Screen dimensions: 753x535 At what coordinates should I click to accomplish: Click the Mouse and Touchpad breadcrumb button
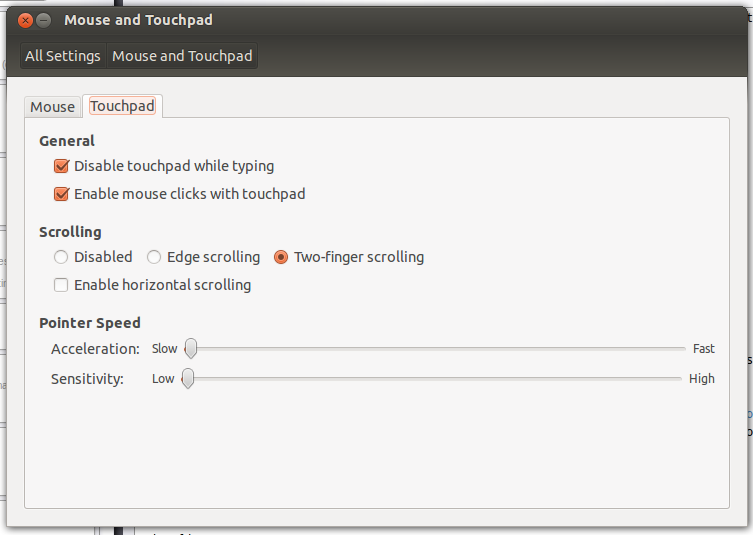(x=182, y=56)
